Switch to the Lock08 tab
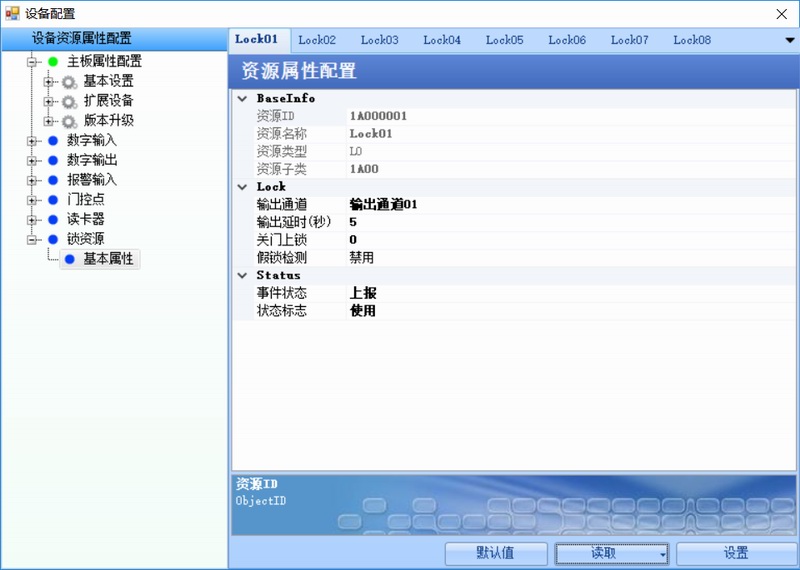The image size is (800, 570). 691,40
